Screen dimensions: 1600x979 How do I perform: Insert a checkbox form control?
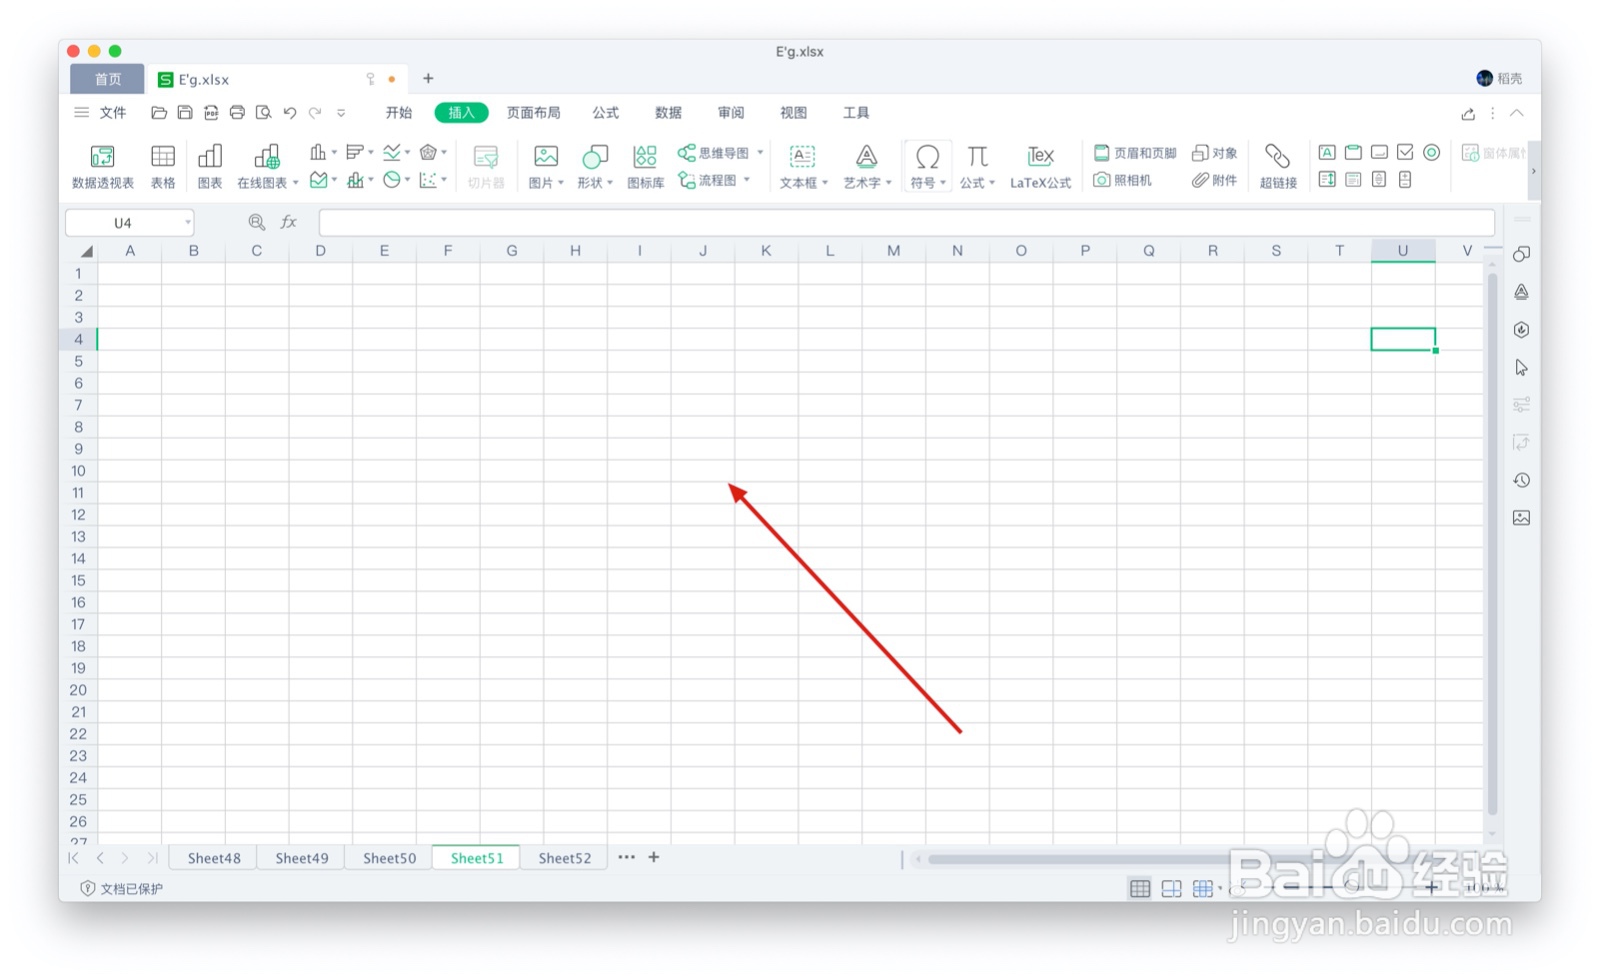click(1405, 152)
